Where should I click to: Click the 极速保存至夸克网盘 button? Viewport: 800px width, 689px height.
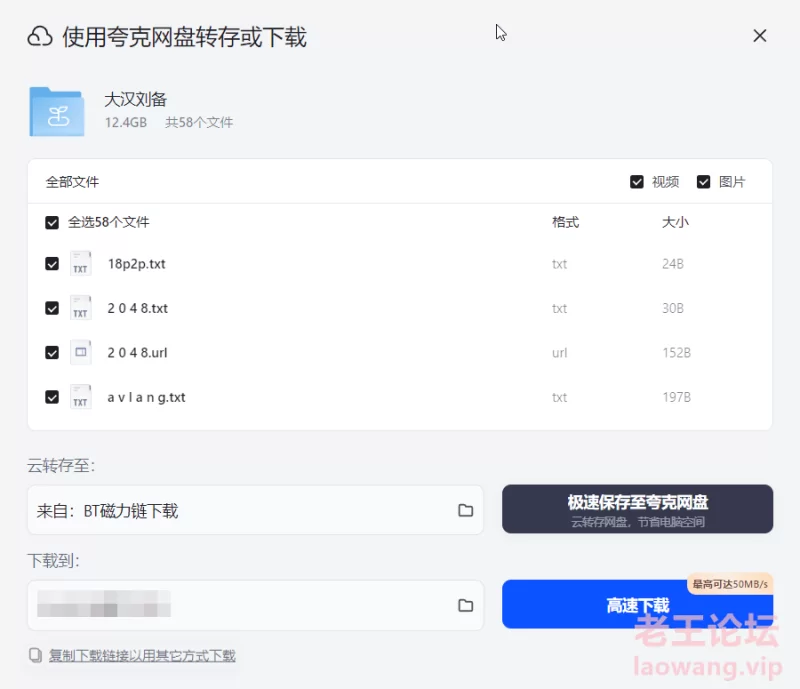tap(637, 509)
